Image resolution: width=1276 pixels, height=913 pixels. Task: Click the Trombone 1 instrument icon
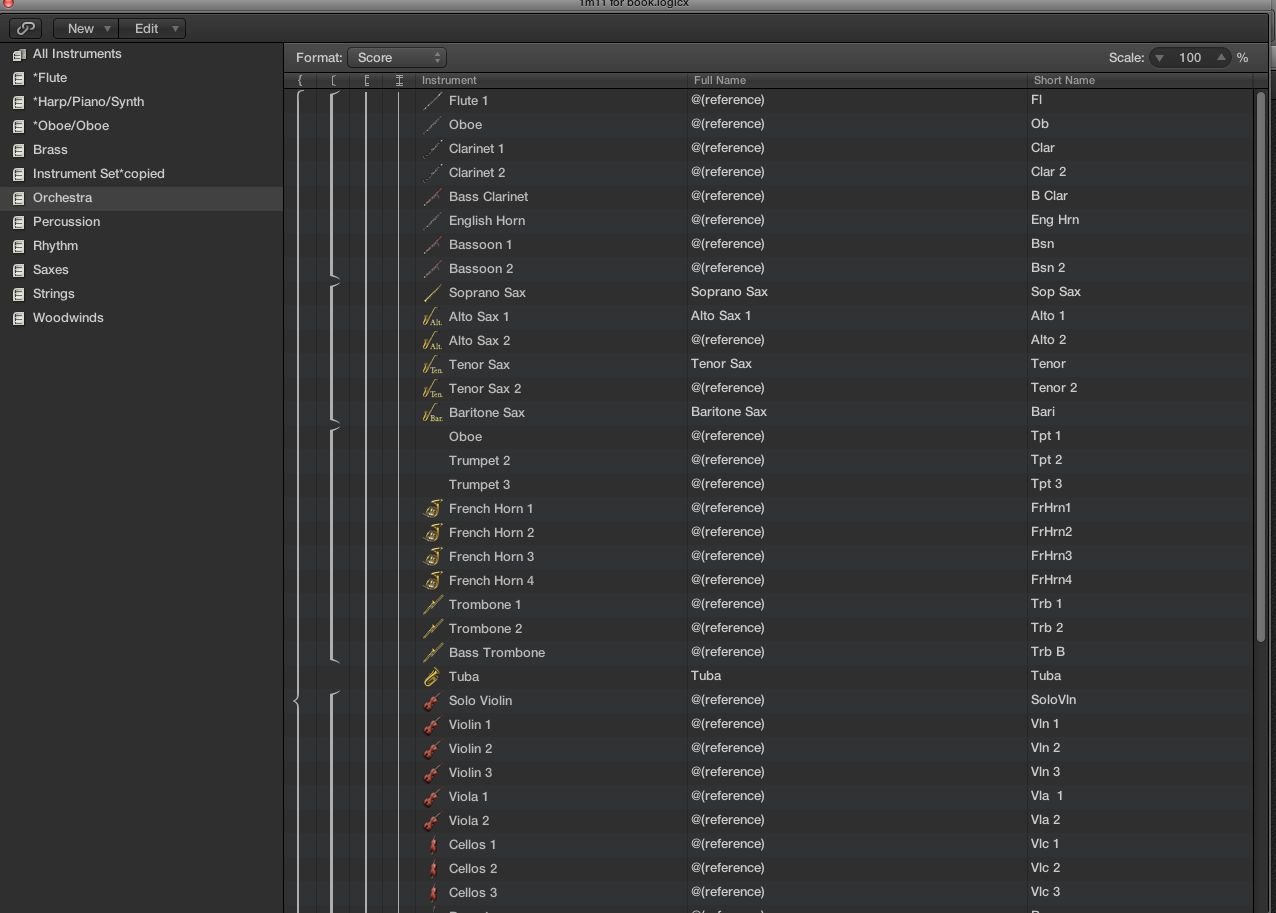(432, 604)
